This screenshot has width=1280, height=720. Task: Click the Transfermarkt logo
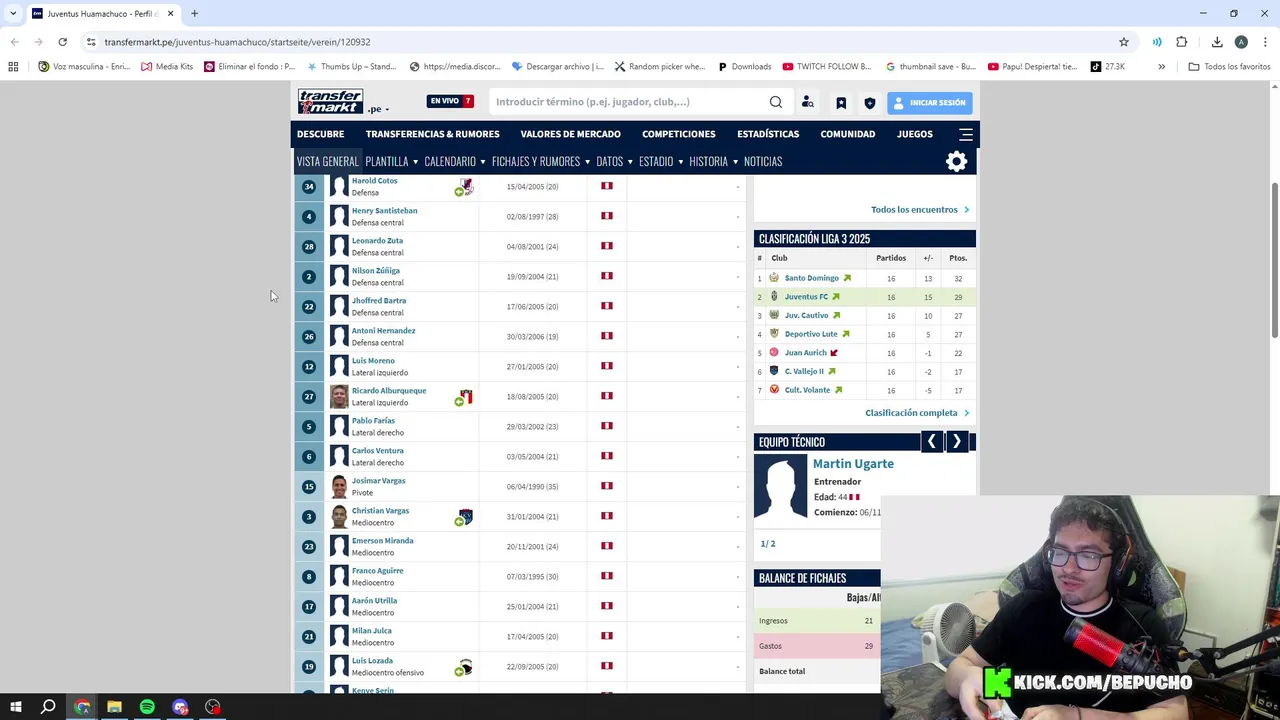(330, 101)
